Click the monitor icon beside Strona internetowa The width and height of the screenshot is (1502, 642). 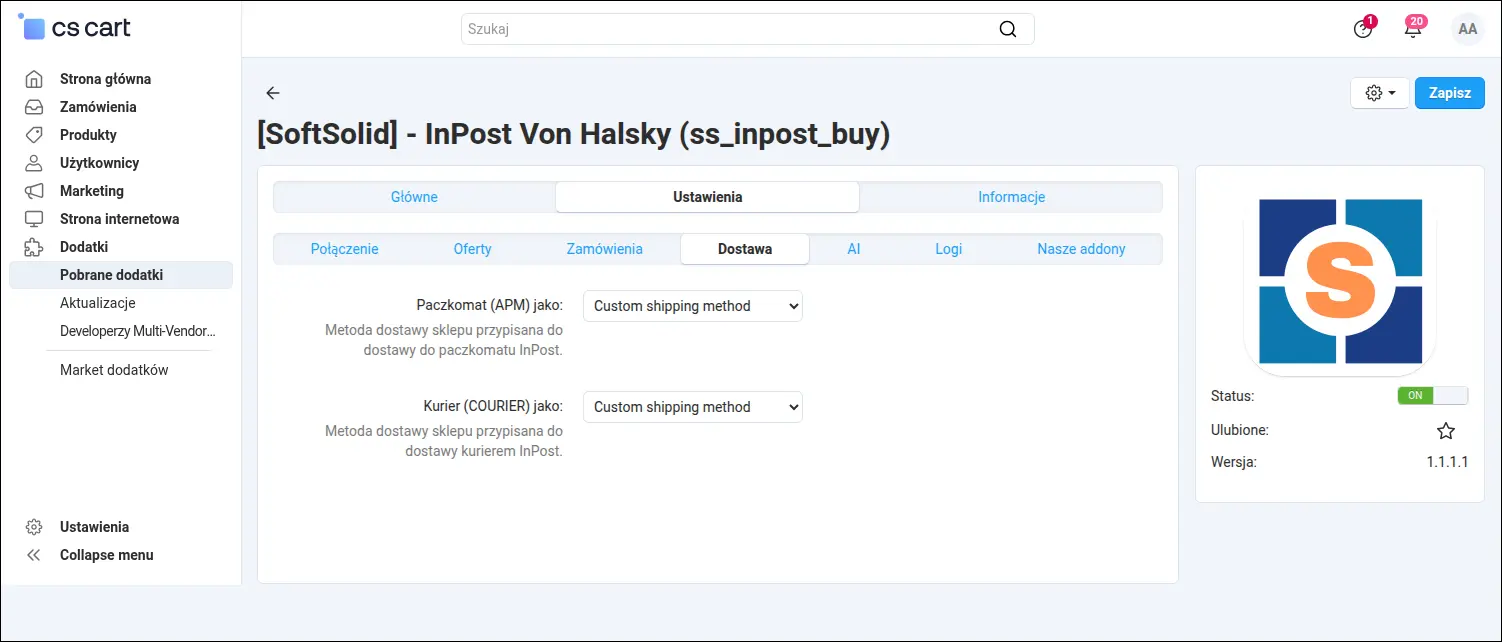click(x=34, y=219)
